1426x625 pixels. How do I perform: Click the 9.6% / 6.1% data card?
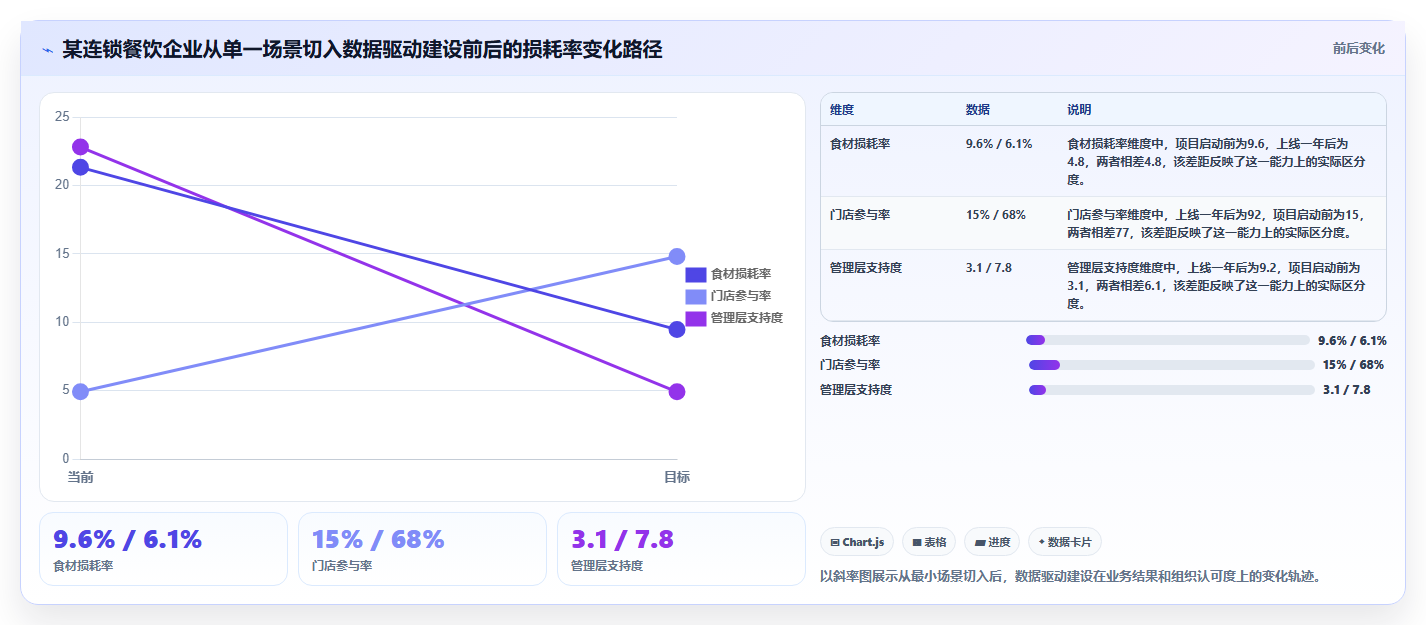[x=163, y=549]
